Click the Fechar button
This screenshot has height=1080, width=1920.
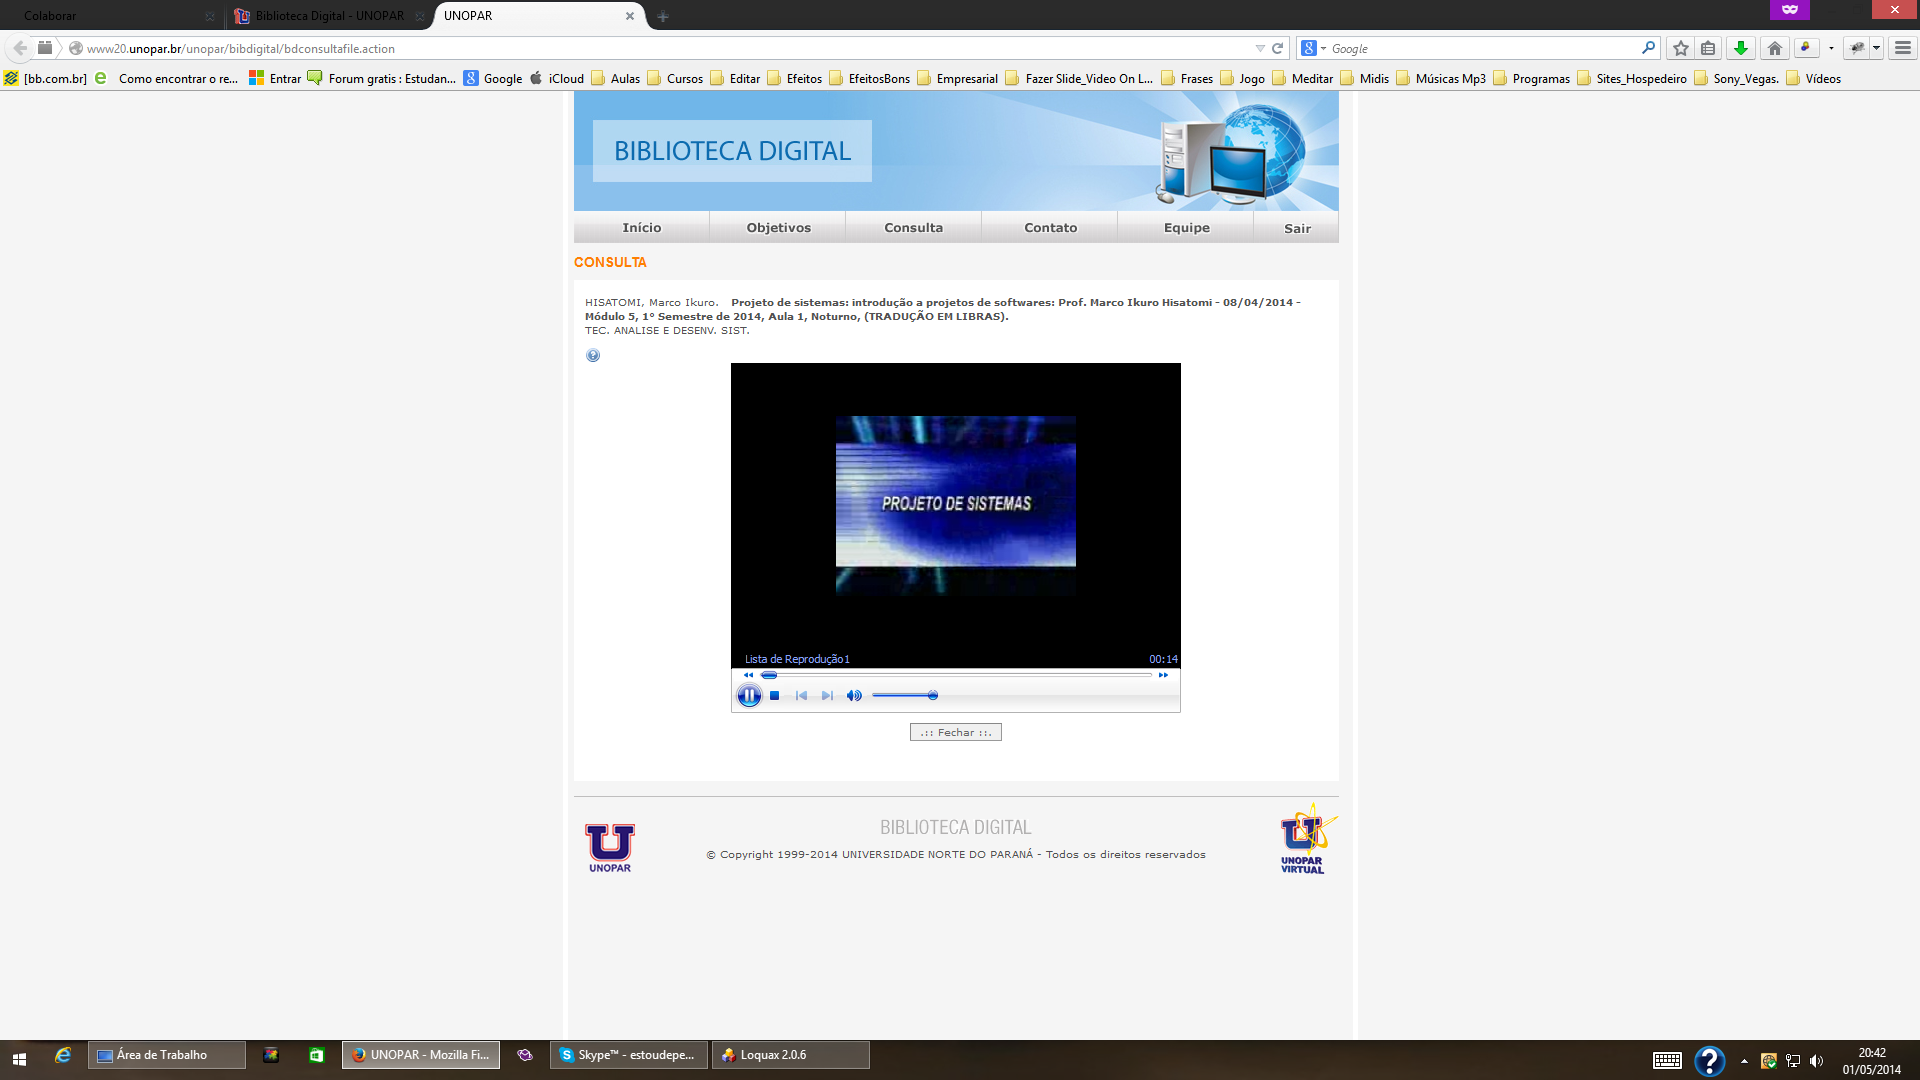(956, 733)
